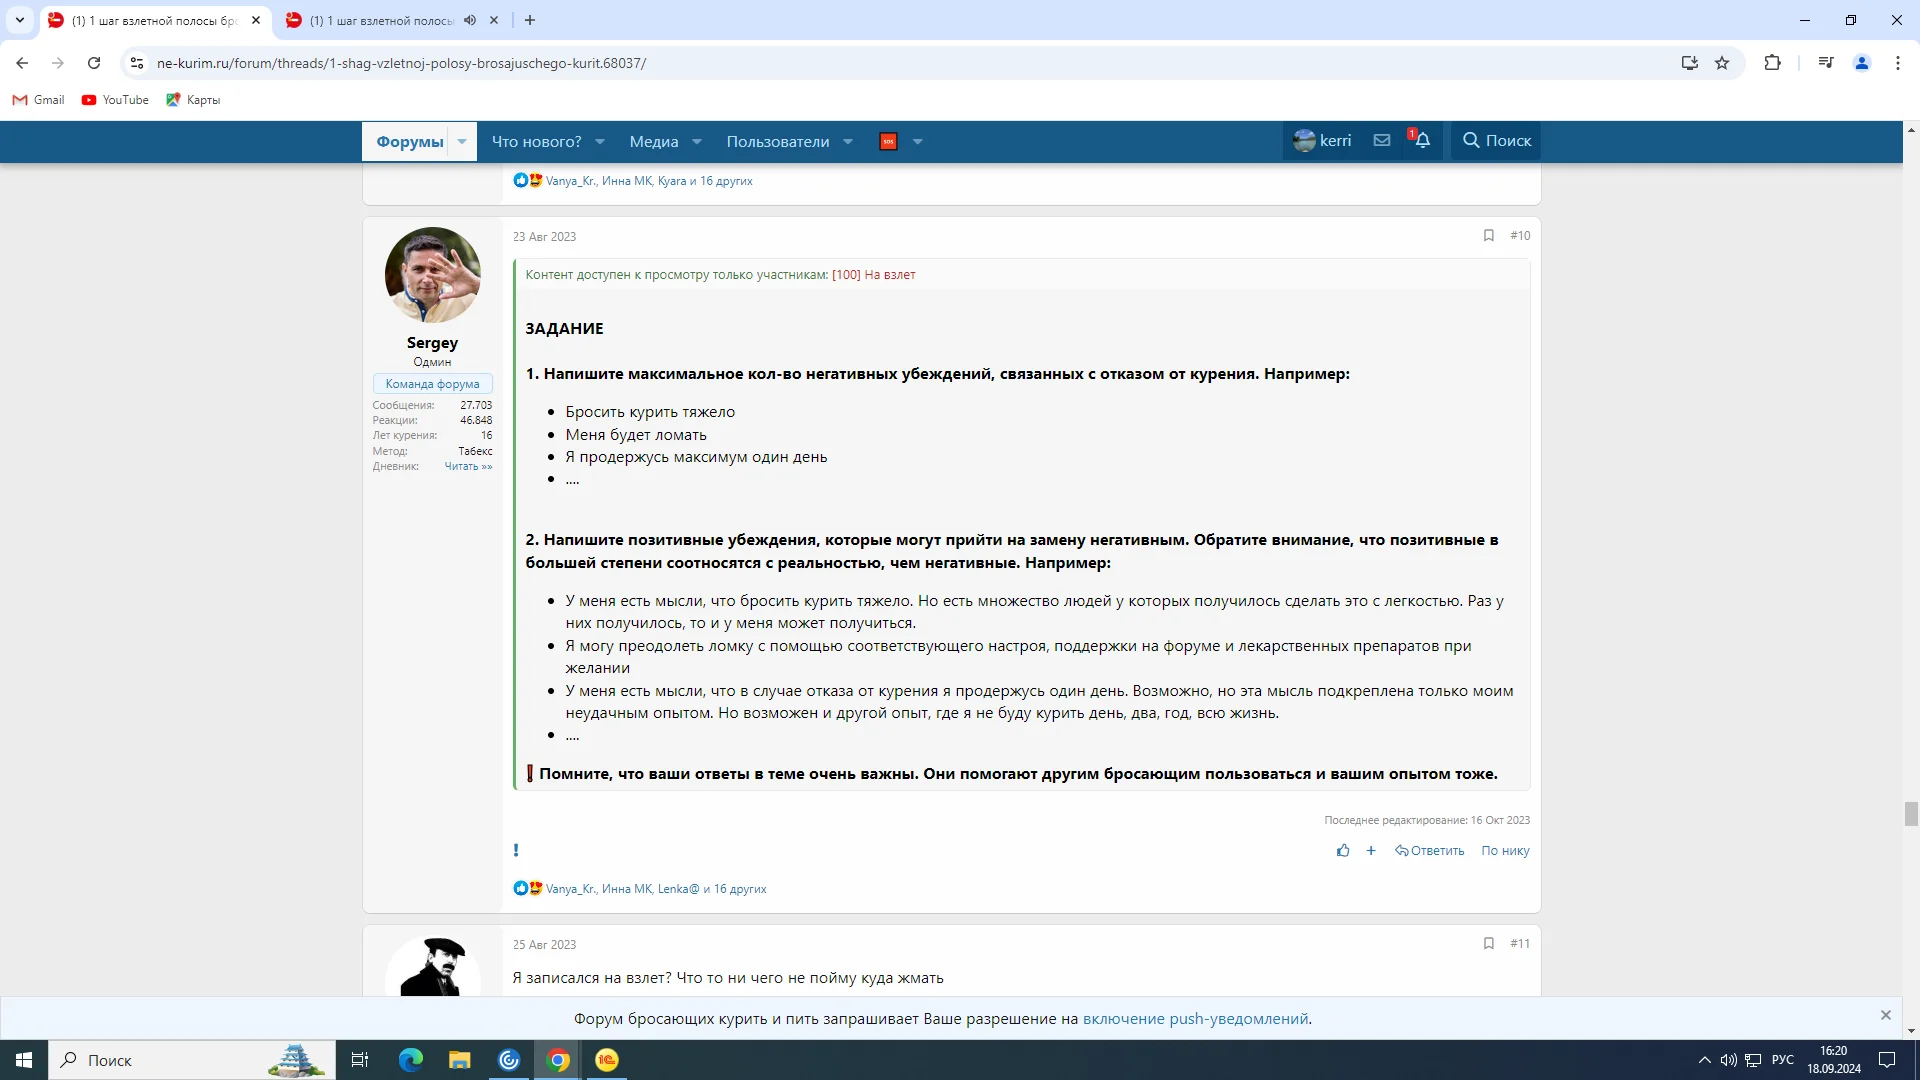Click the page vertical scrollbar thumb

(x=1911, y=814)
